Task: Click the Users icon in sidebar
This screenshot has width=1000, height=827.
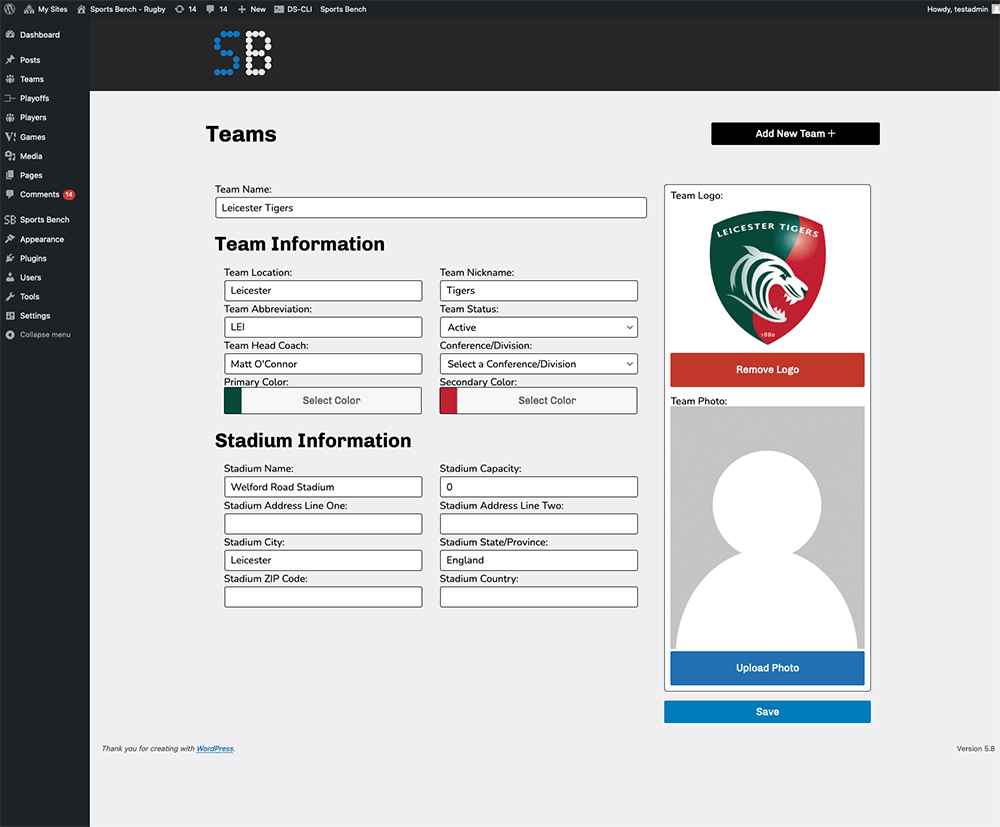Action: point(10,277)
